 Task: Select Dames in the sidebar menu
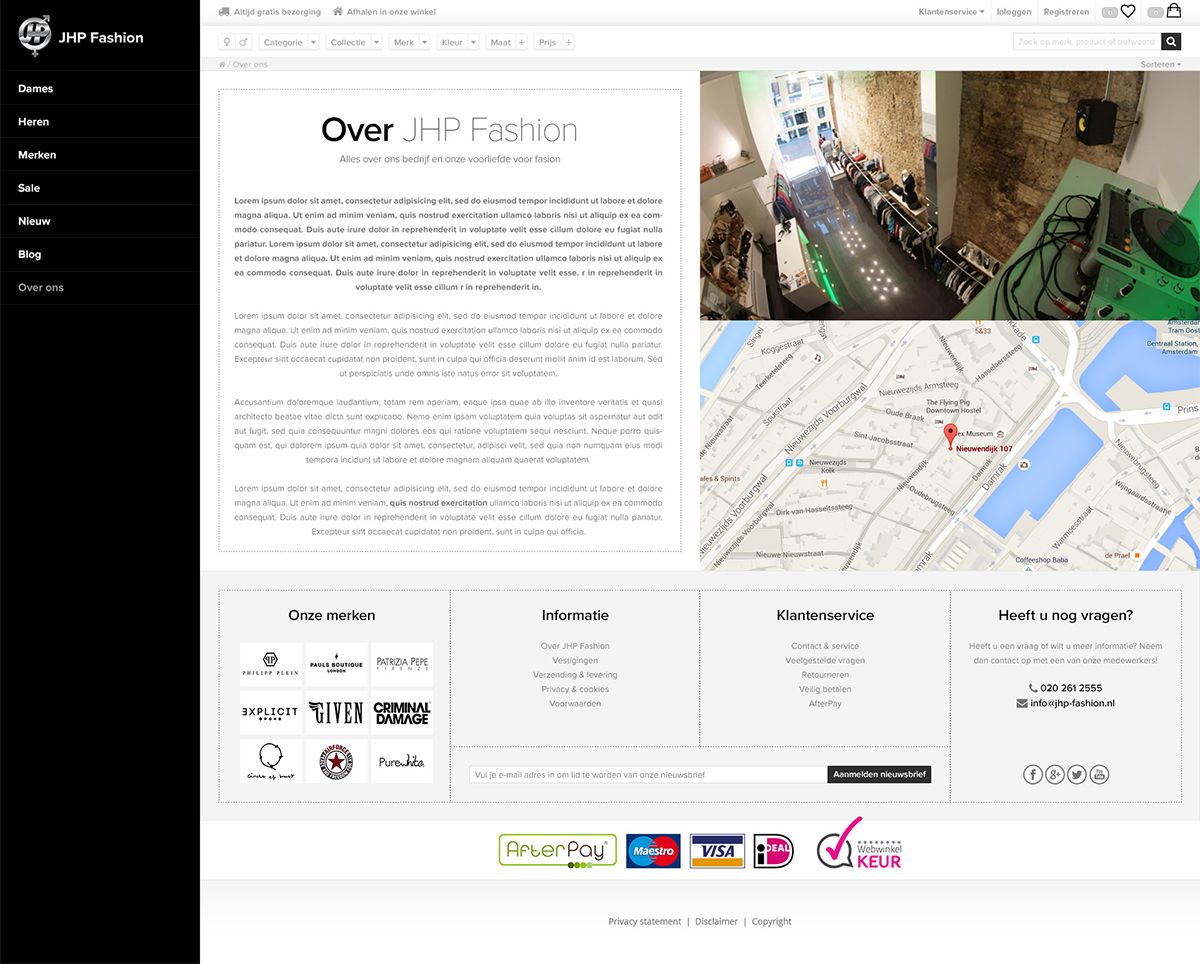[x=36, y=89]
